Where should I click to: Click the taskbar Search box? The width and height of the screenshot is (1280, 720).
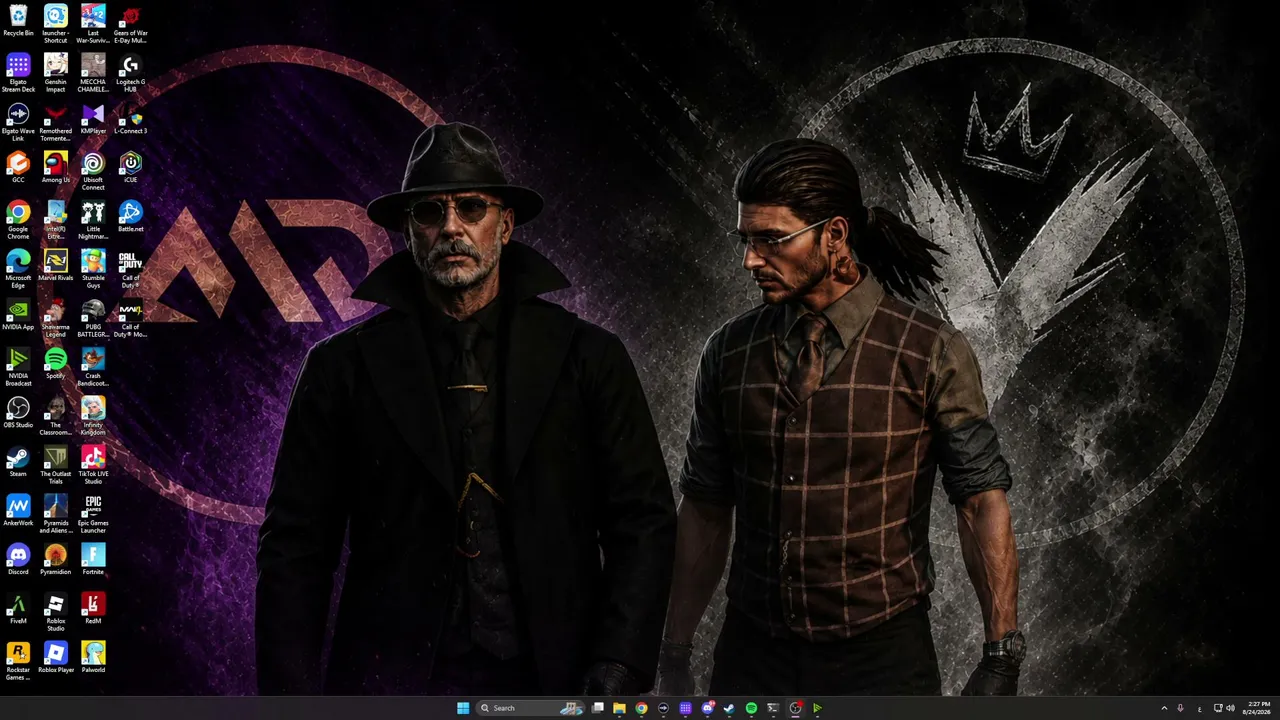coord(530,708)
